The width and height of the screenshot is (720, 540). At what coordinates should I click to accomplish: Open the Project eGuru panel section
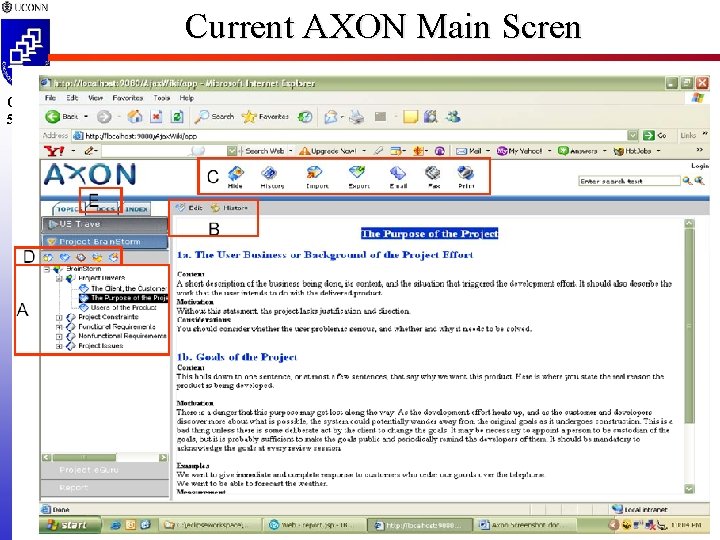(x=105, y=470)
